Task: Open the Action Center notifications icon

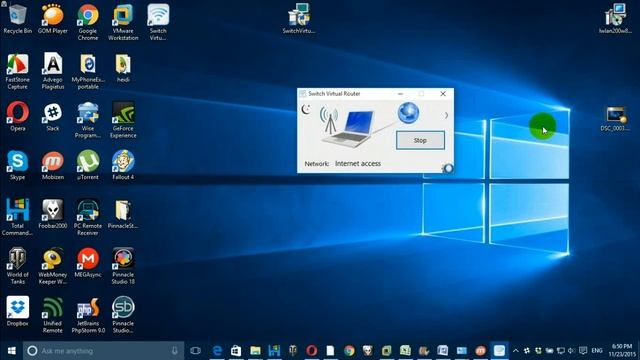Action: coord(583,351)
